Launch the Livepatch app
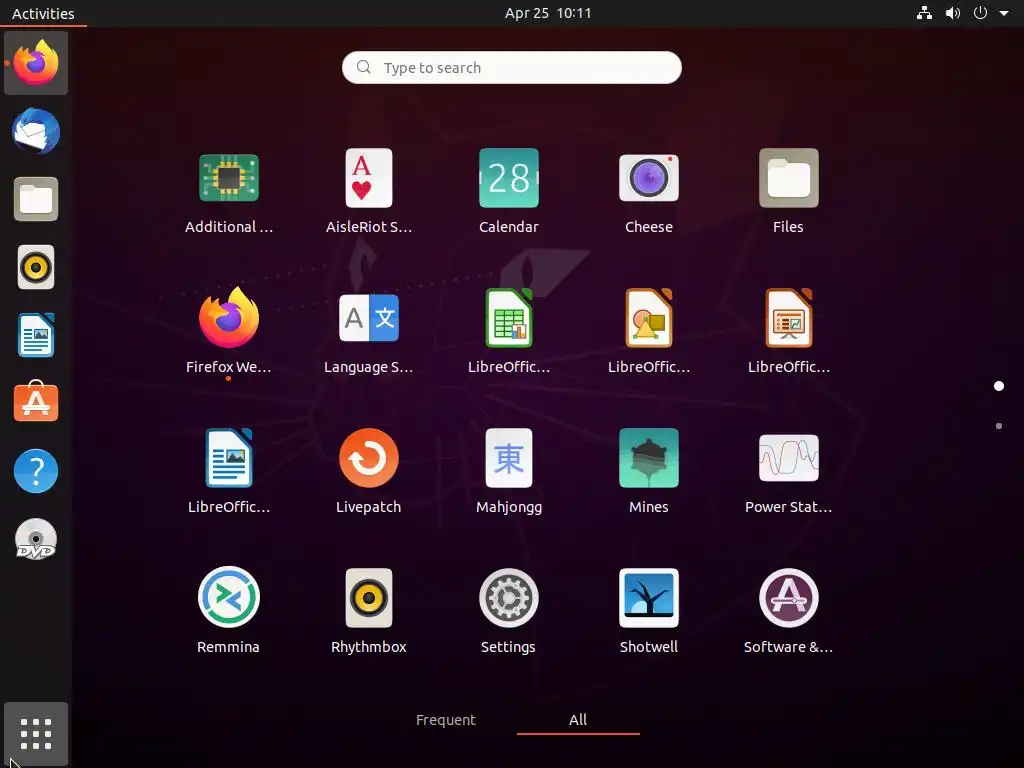This screenshot has height=768, width=1024. pyautogui.click(x=368, y=458)
